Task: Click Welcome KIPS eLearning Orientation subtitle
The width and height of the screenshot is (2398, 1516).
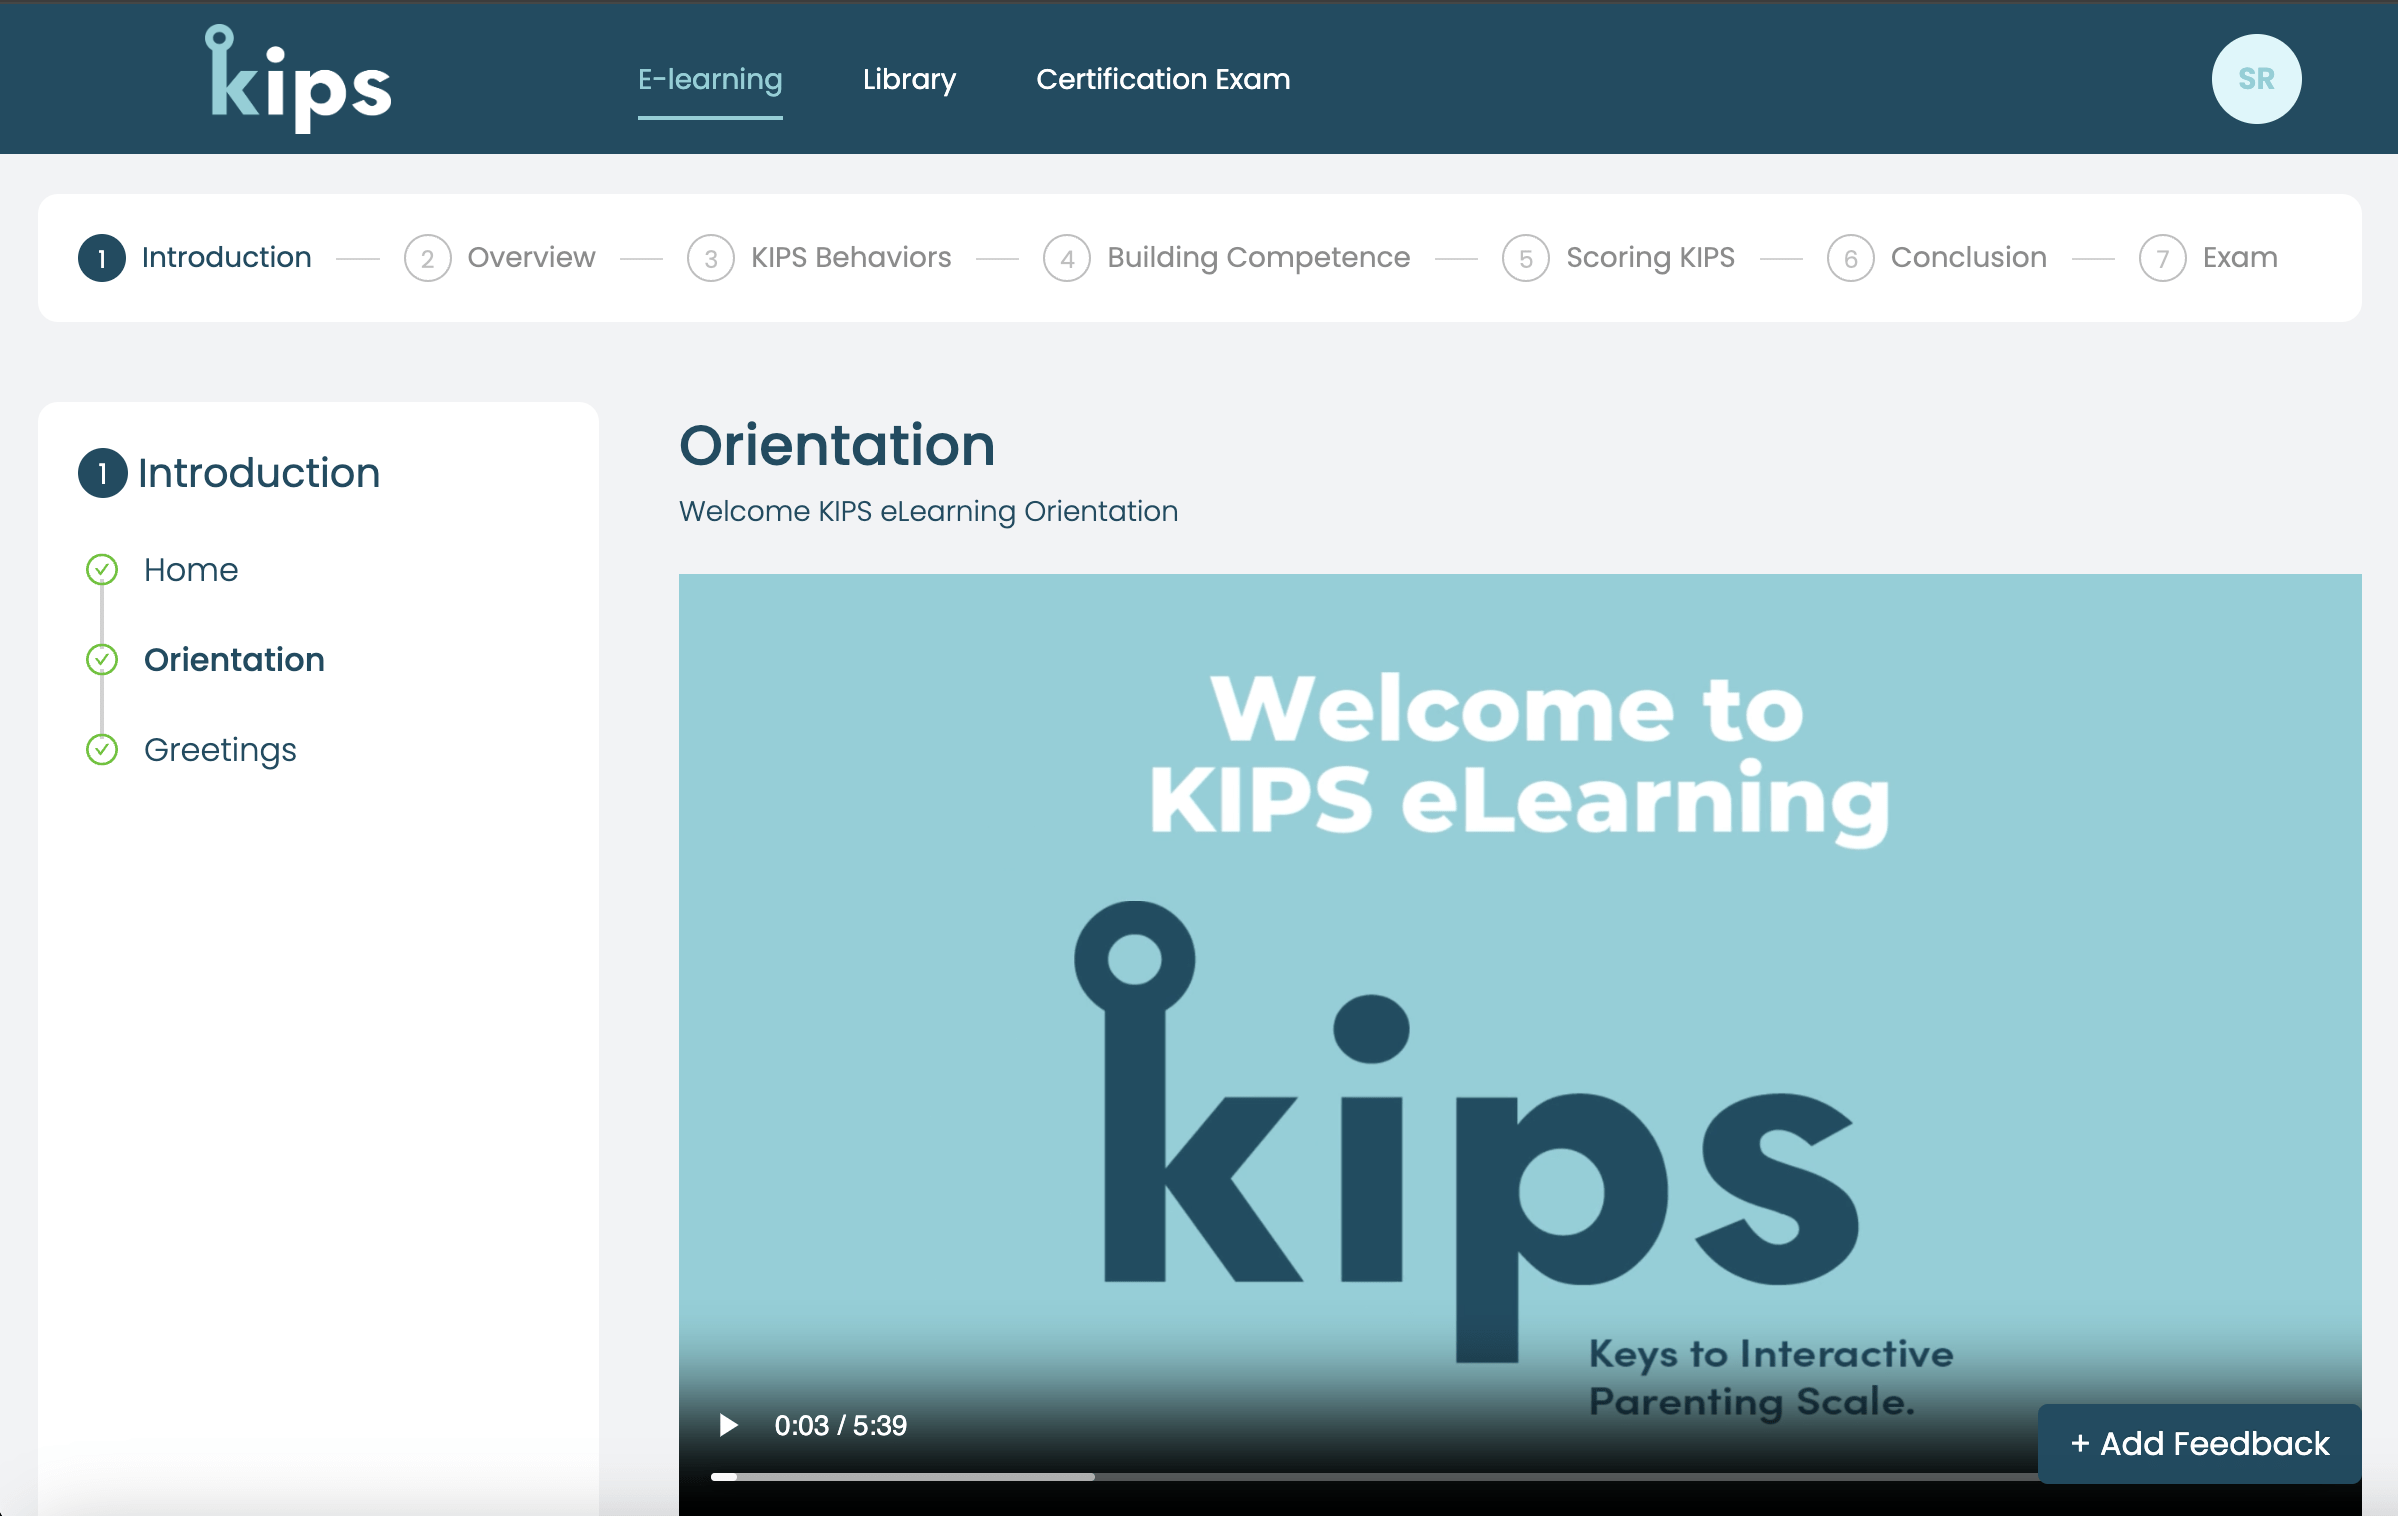Action: coord(928,511)
